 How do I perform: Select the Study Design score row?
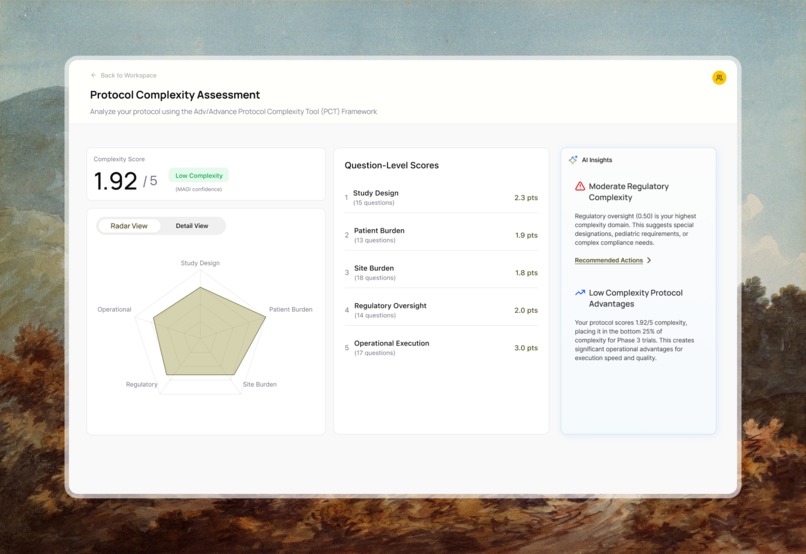[x=441, y=197]
